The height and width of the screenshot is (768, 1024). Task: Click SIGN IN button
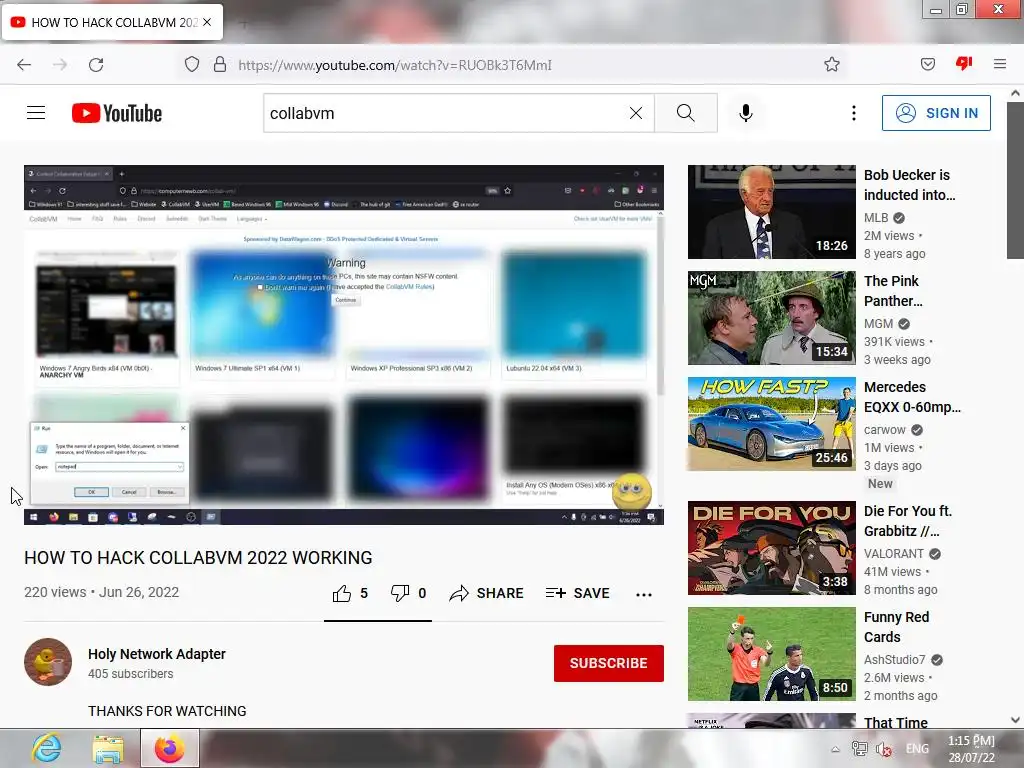(936, 113)
